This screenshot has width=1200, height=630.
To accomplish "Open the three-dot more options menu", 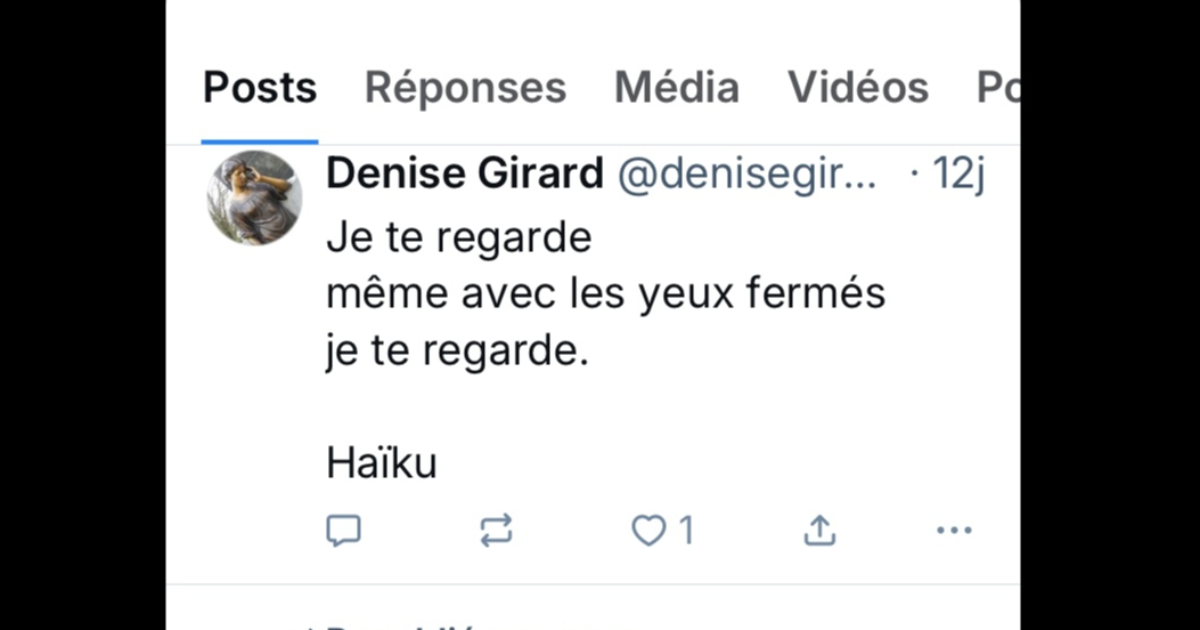I will tap(953, 530).
